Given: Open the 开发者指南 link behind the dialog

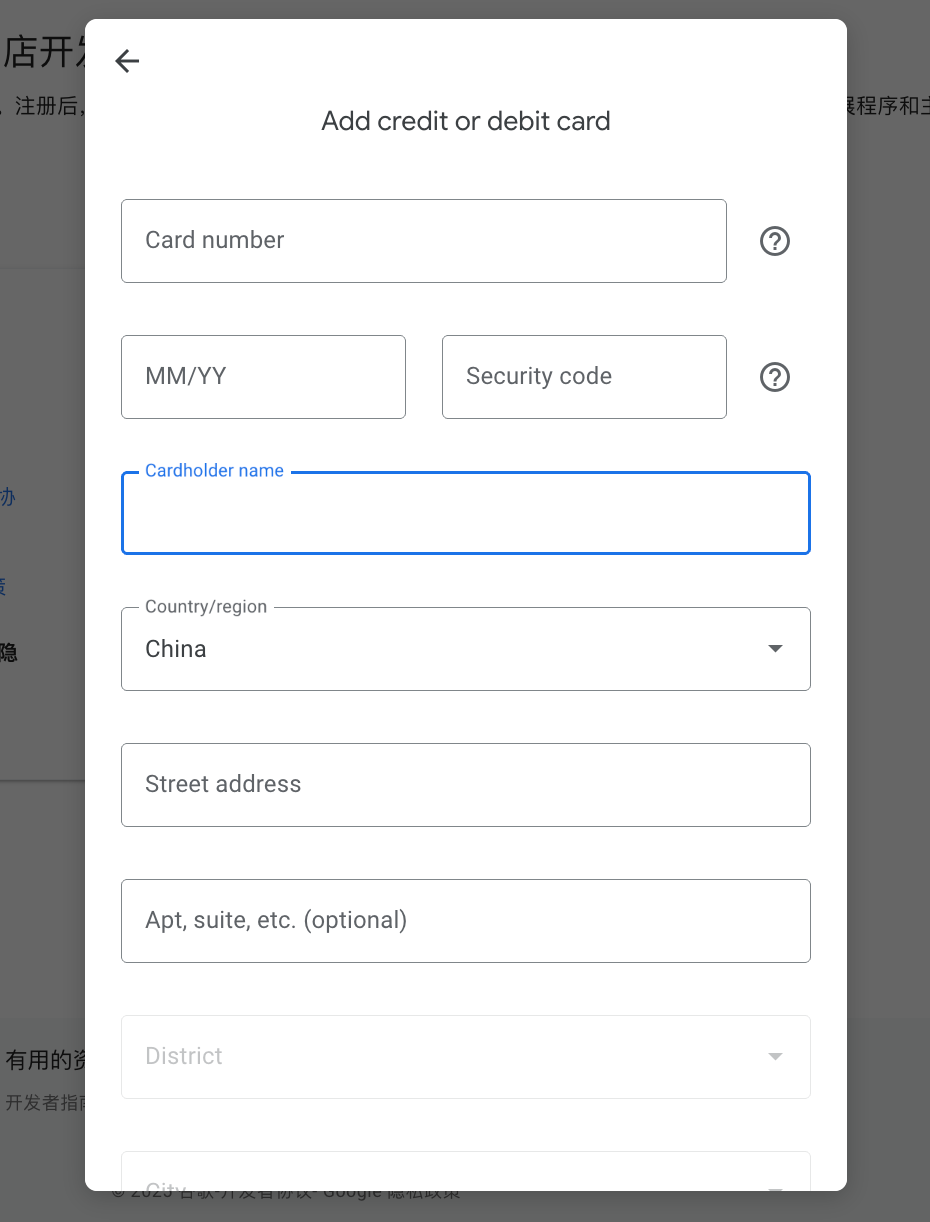Looking at the screenshot, I should [x=44, y=1103].
